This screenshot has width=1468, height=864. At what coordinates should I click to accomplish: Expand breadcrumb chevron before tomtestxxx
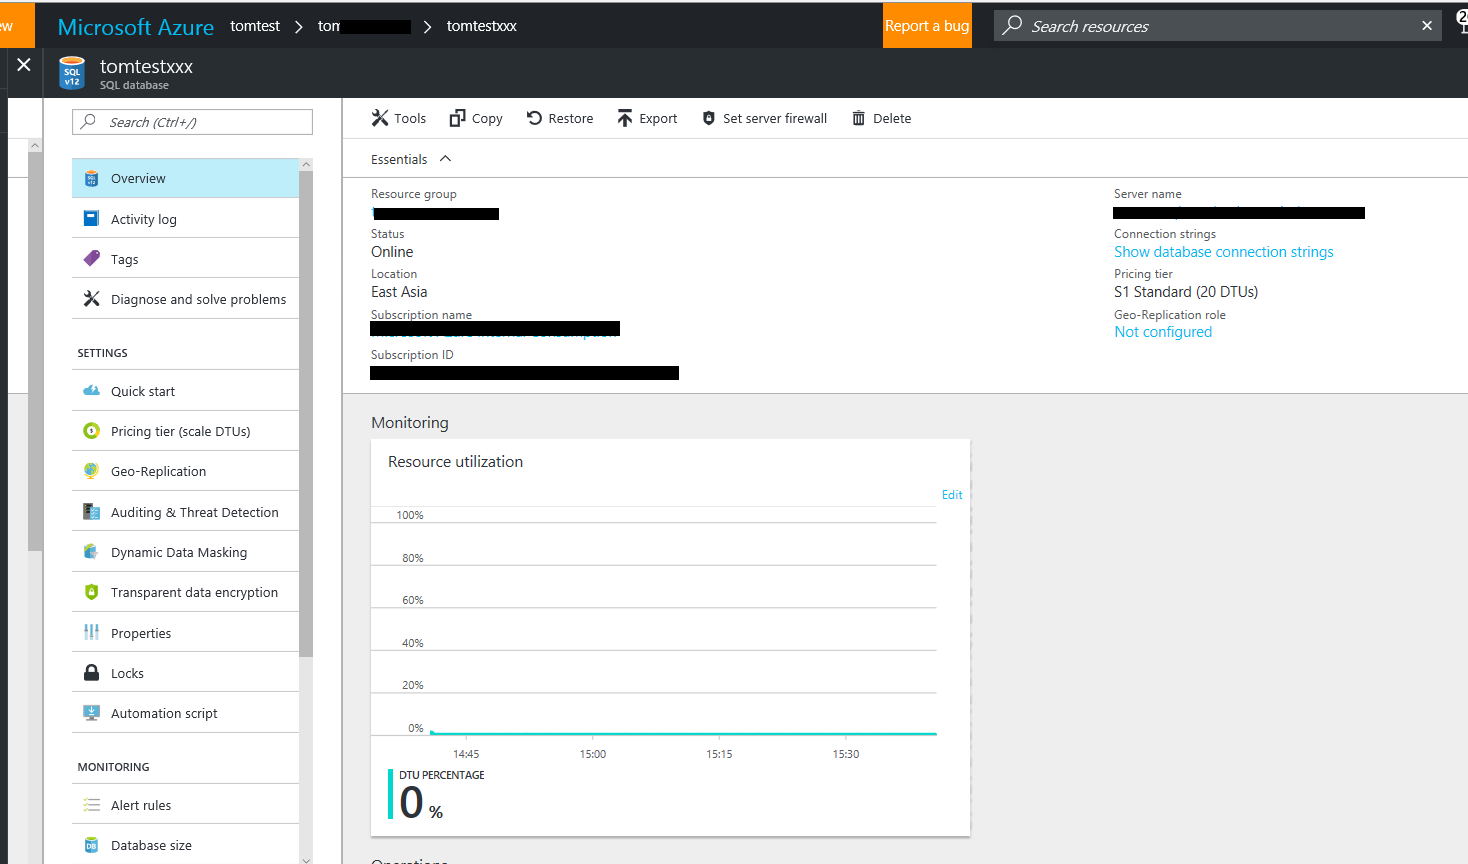click(x=427, y=26)
